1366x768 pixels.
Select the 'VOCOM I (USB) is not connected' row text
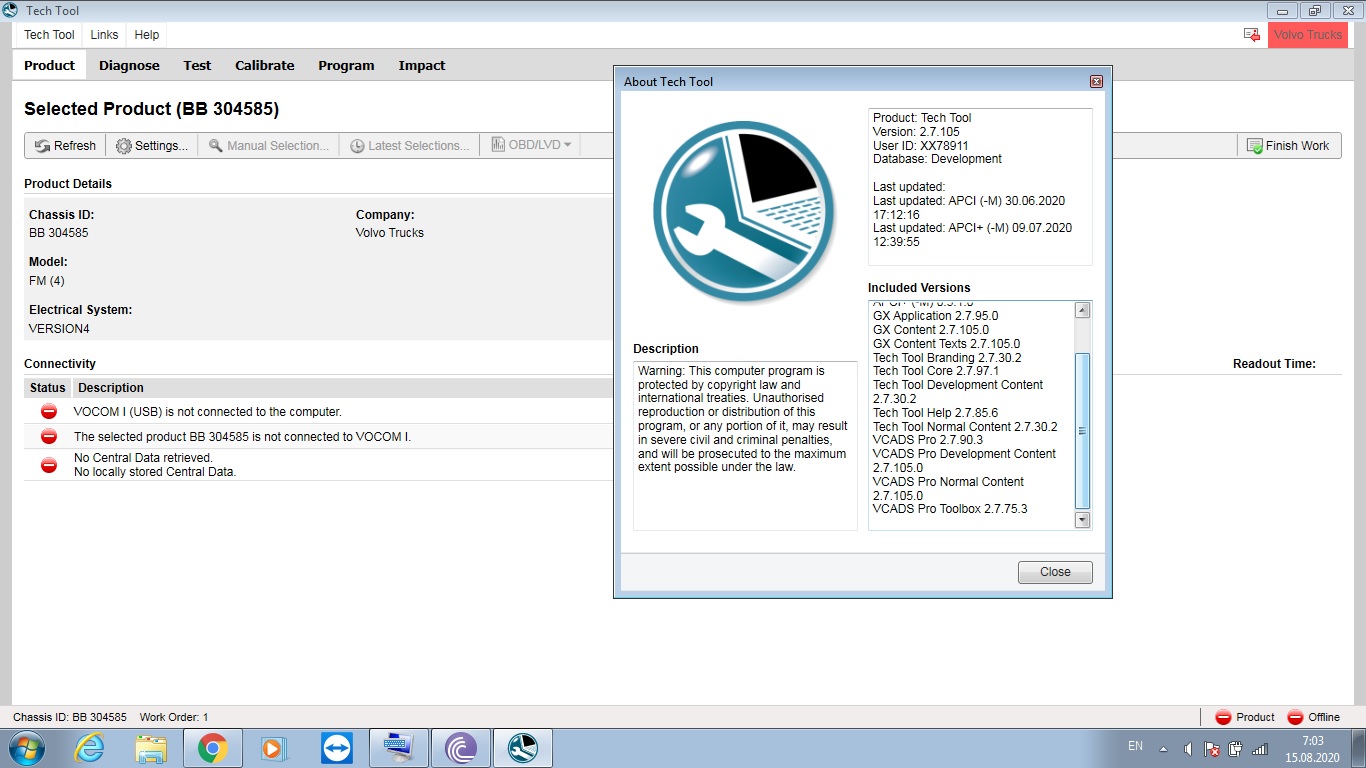[x=208, y=411]
